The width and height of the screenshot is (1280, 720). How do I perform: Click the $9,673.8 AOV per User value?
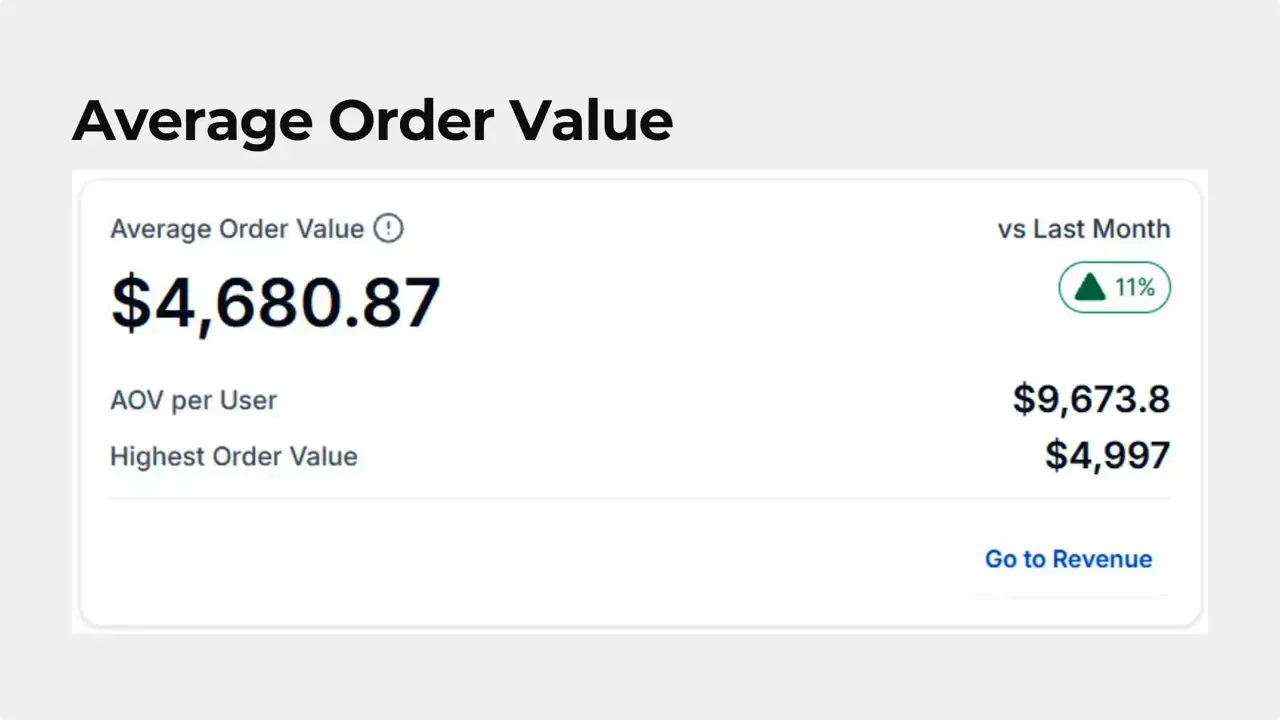pos(1091,399)
